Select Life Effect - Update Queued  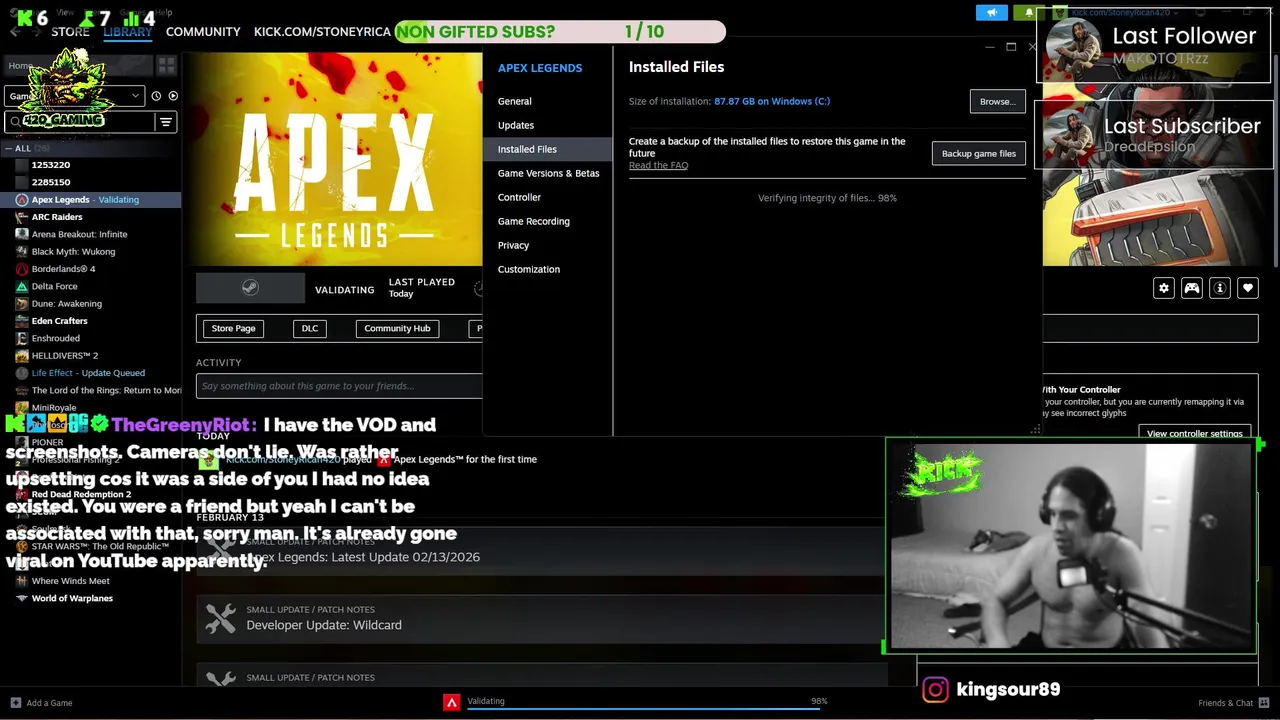88,373
